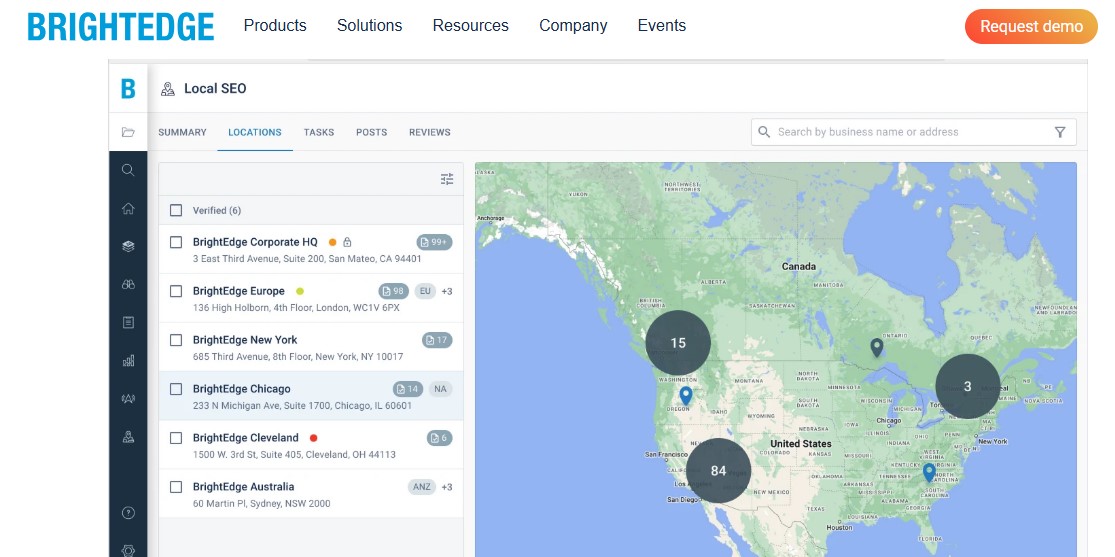
Task: Click the dark map pin in Ontario
Action: click(x=877, y=347)
